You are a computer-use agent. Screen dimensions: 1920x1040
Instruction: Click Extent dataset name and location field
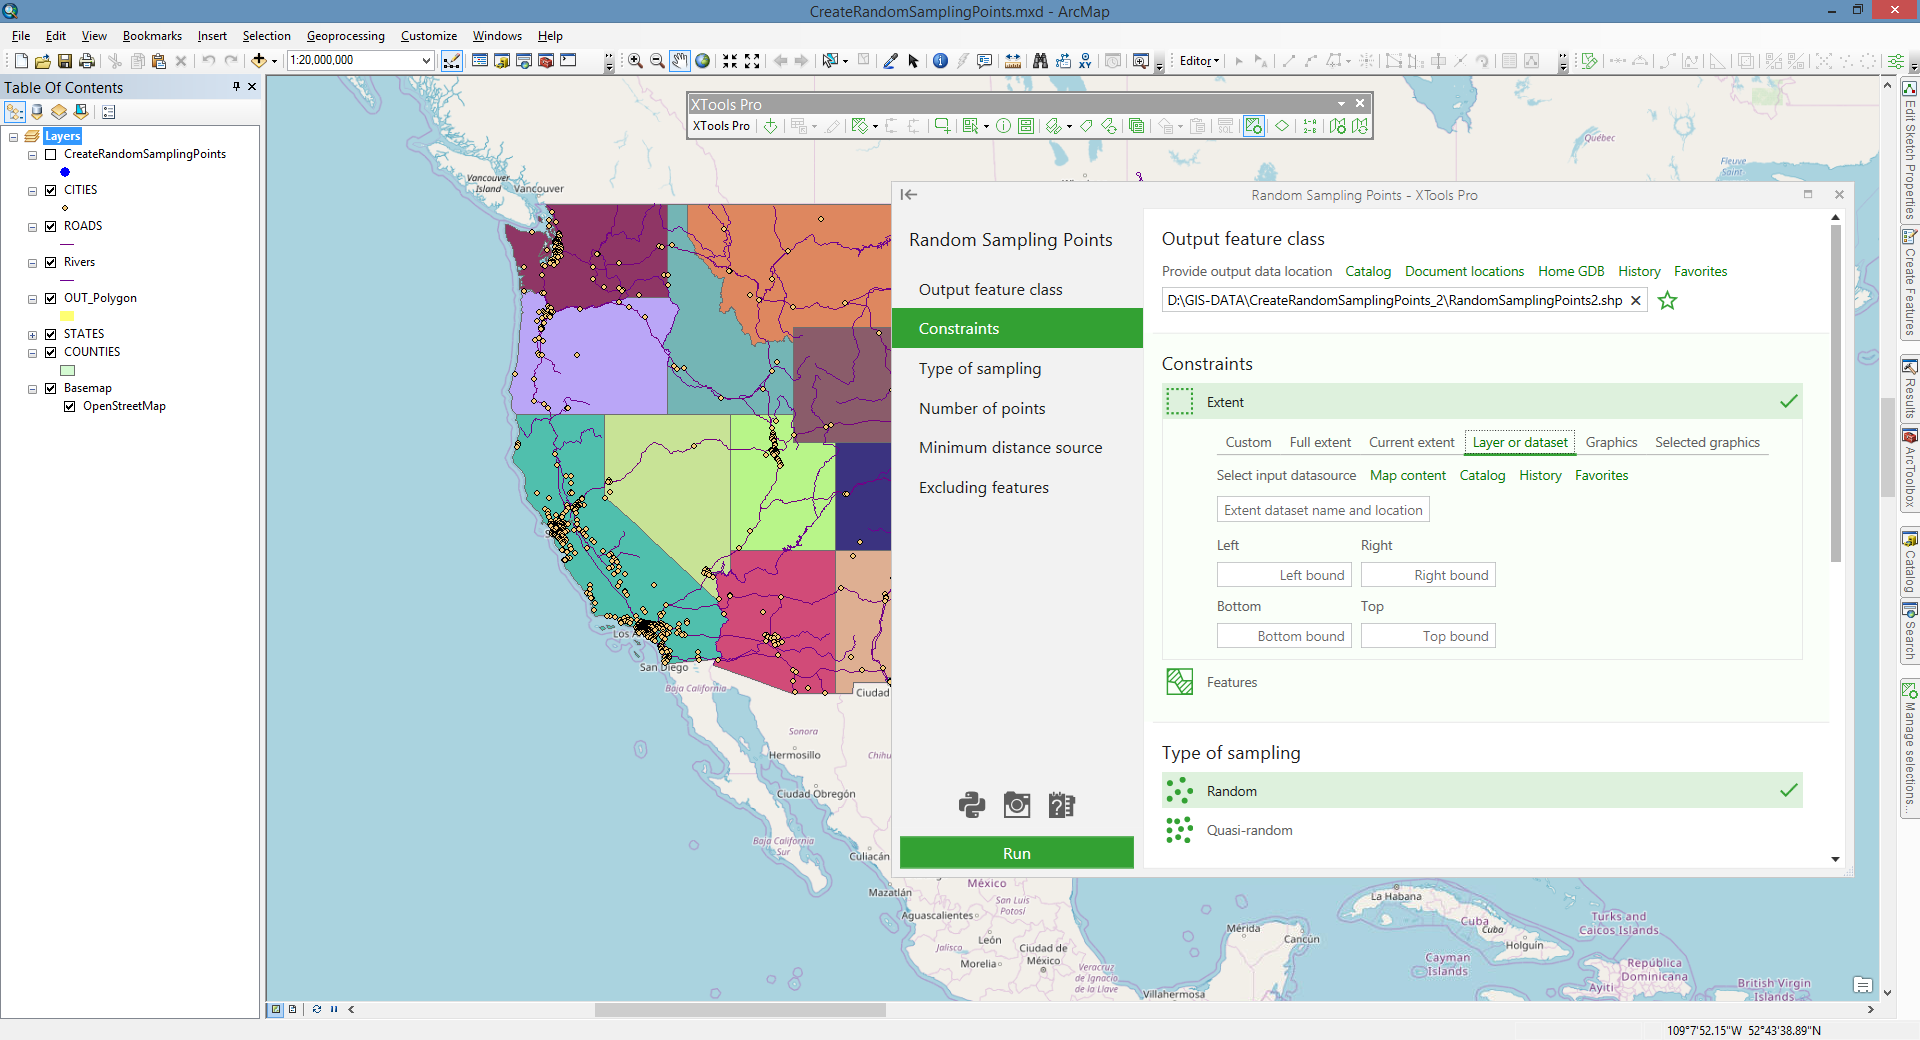(x=1323, y=510)
